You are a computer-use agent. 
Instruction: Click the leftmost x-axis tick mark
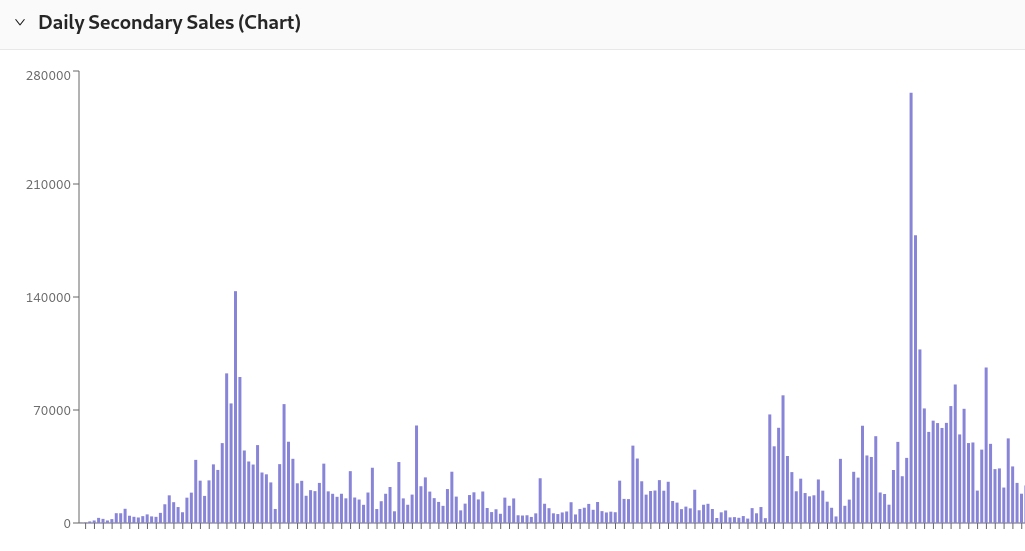click(x=86, y=526)
